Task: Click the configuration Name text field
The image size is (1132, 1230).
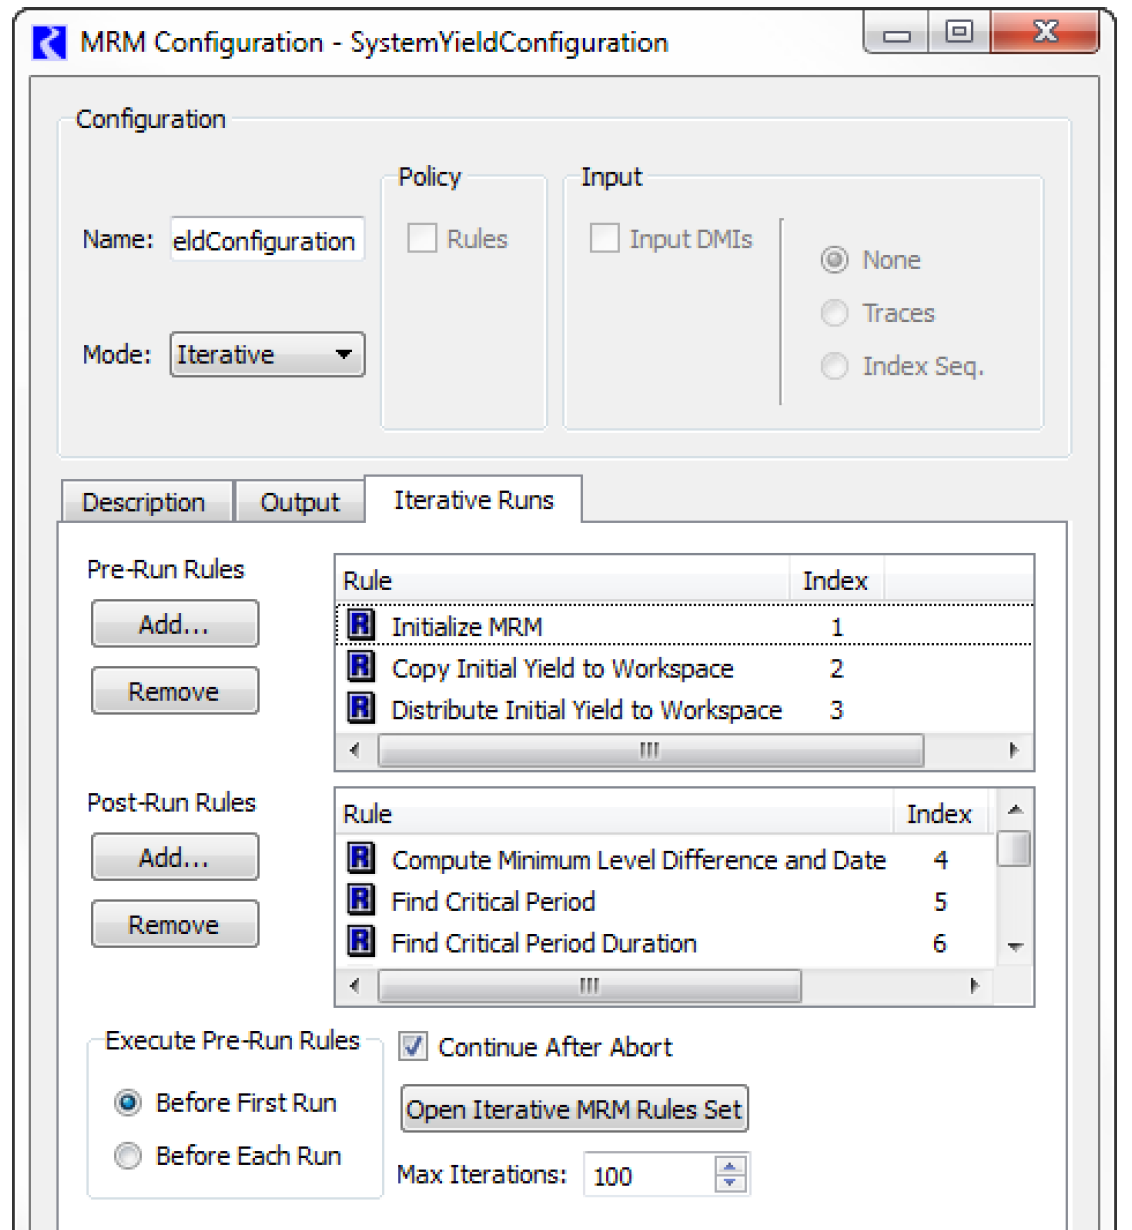Action: tap(266, 241)
